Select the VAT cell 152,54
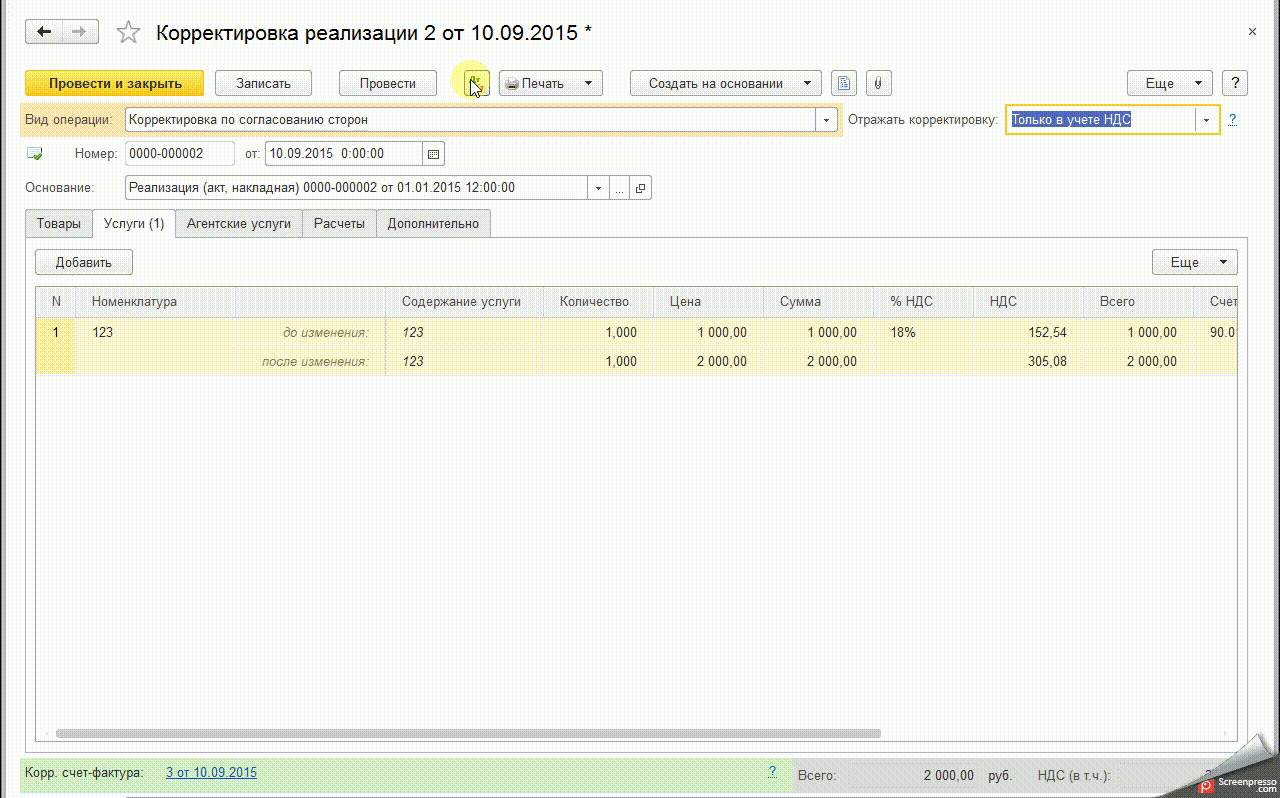Image resolution: width=1280 pixels, height=798 pixels. [1028, 333]
